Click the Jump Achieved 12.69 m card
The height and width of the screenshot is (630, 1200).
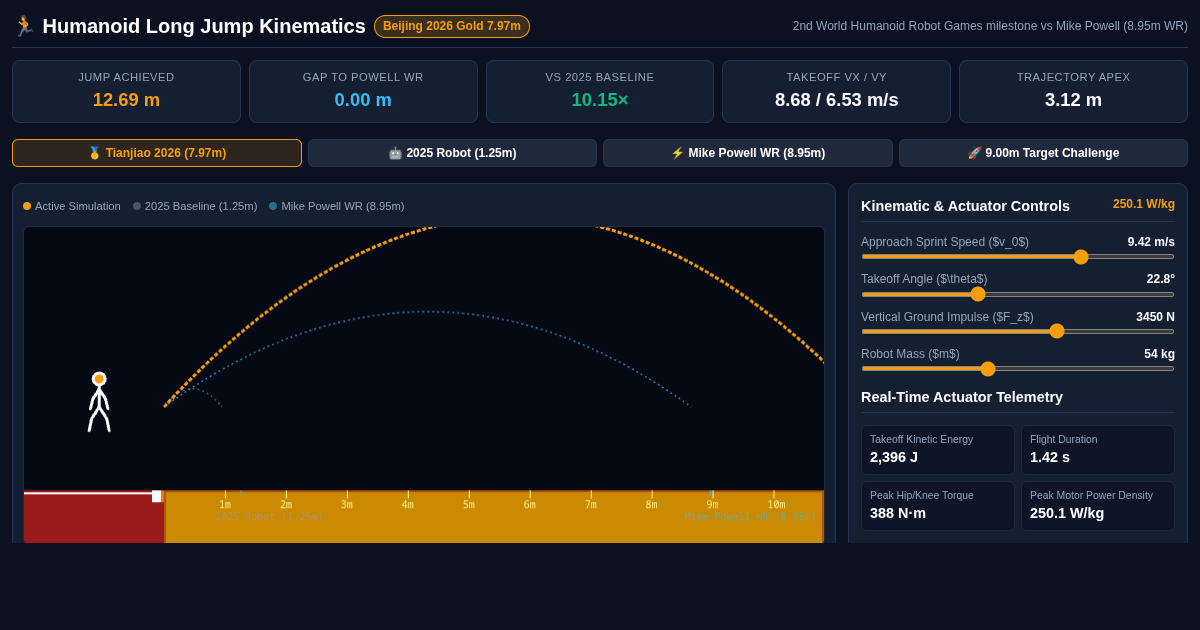tap(126, 91)
